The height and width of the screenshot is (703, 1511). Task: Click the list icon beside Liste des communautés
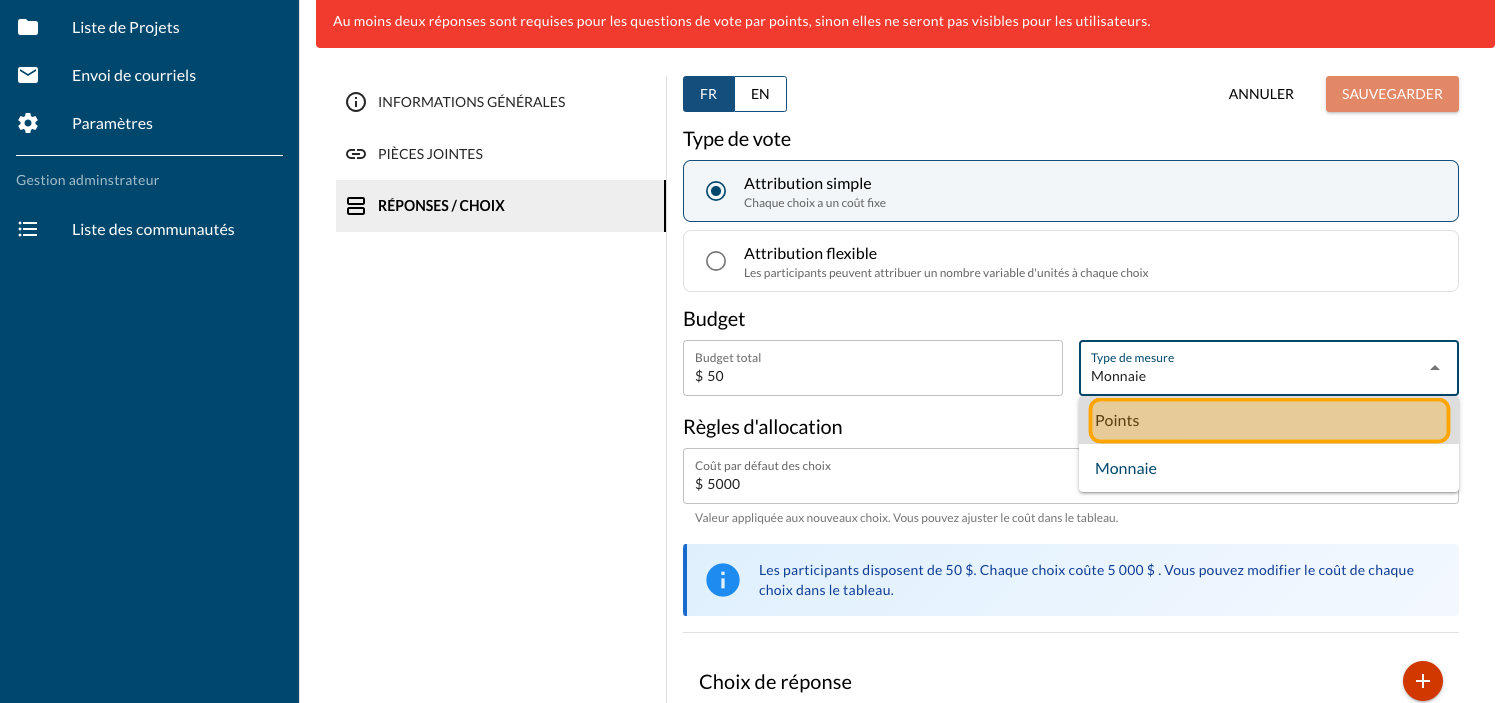click(28, 229)
